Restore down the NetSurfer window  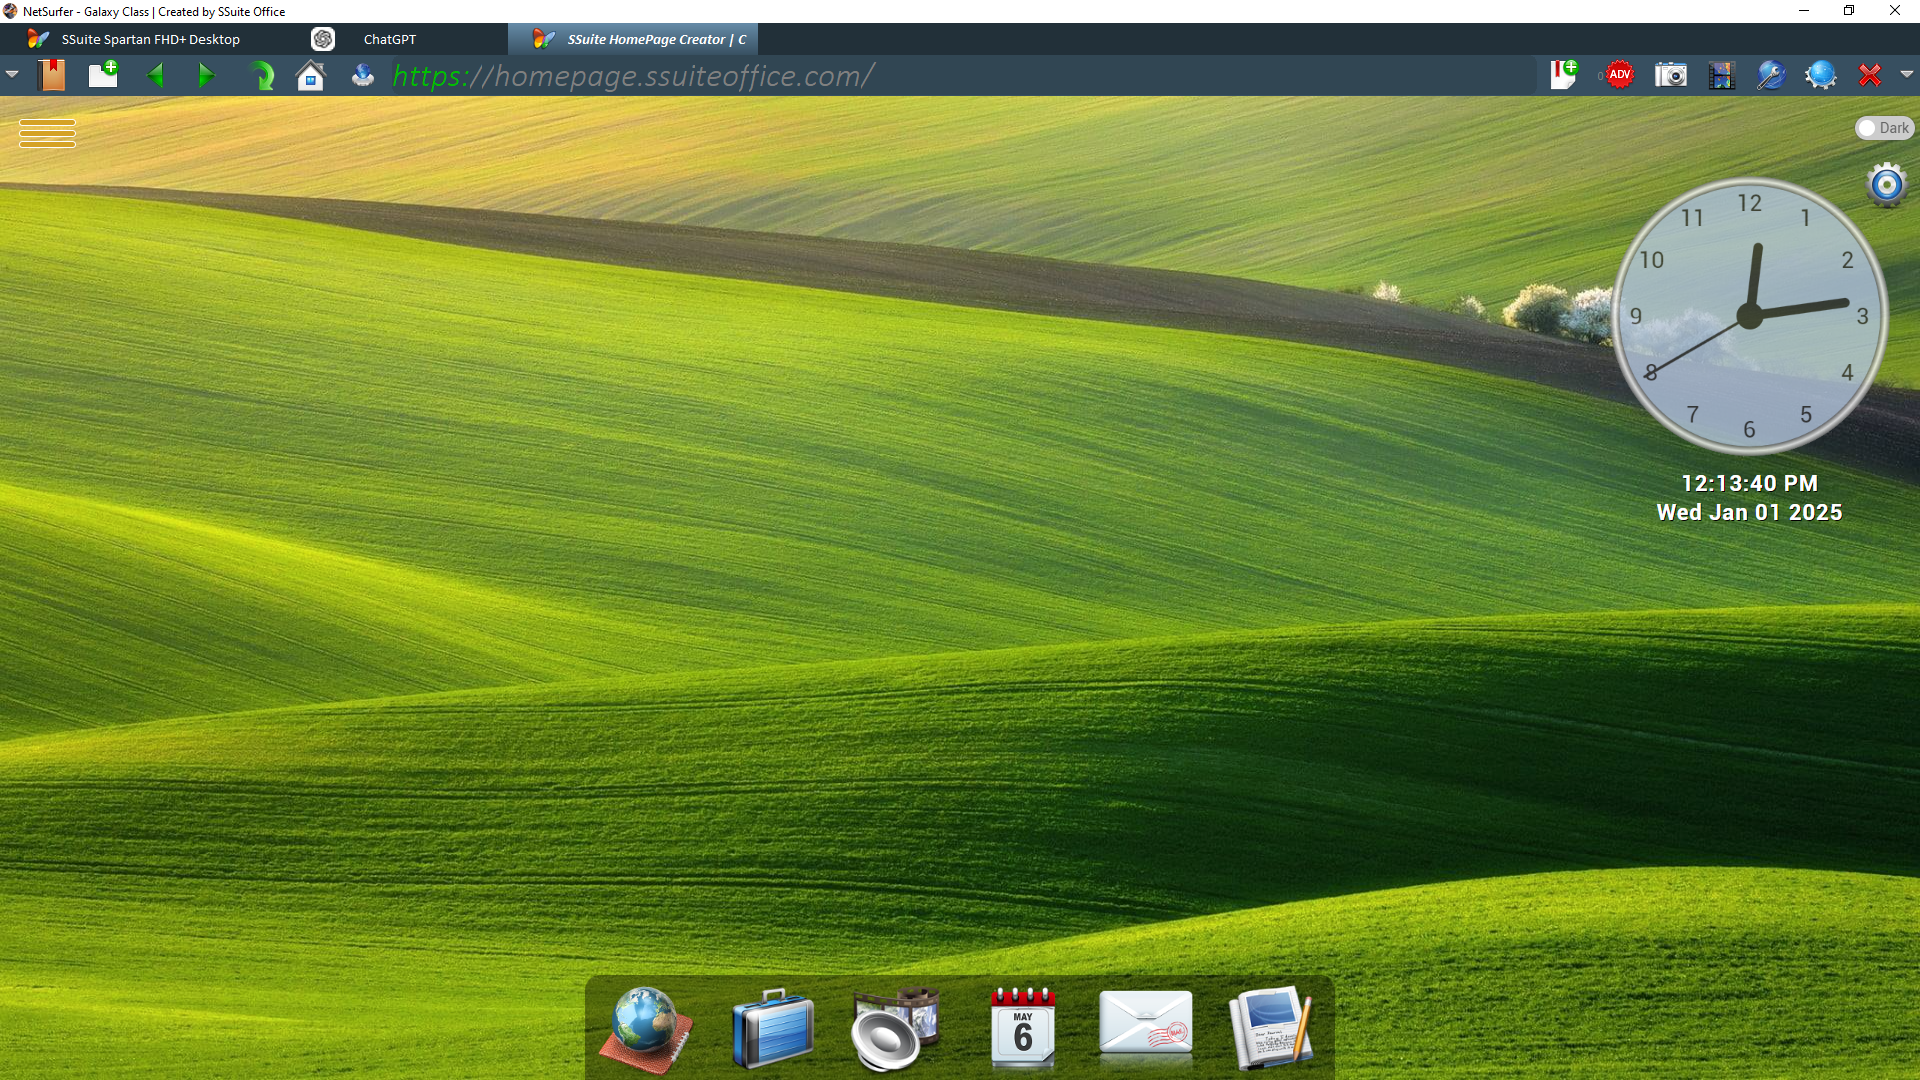pyautogui.click(x=1849, y=11)
